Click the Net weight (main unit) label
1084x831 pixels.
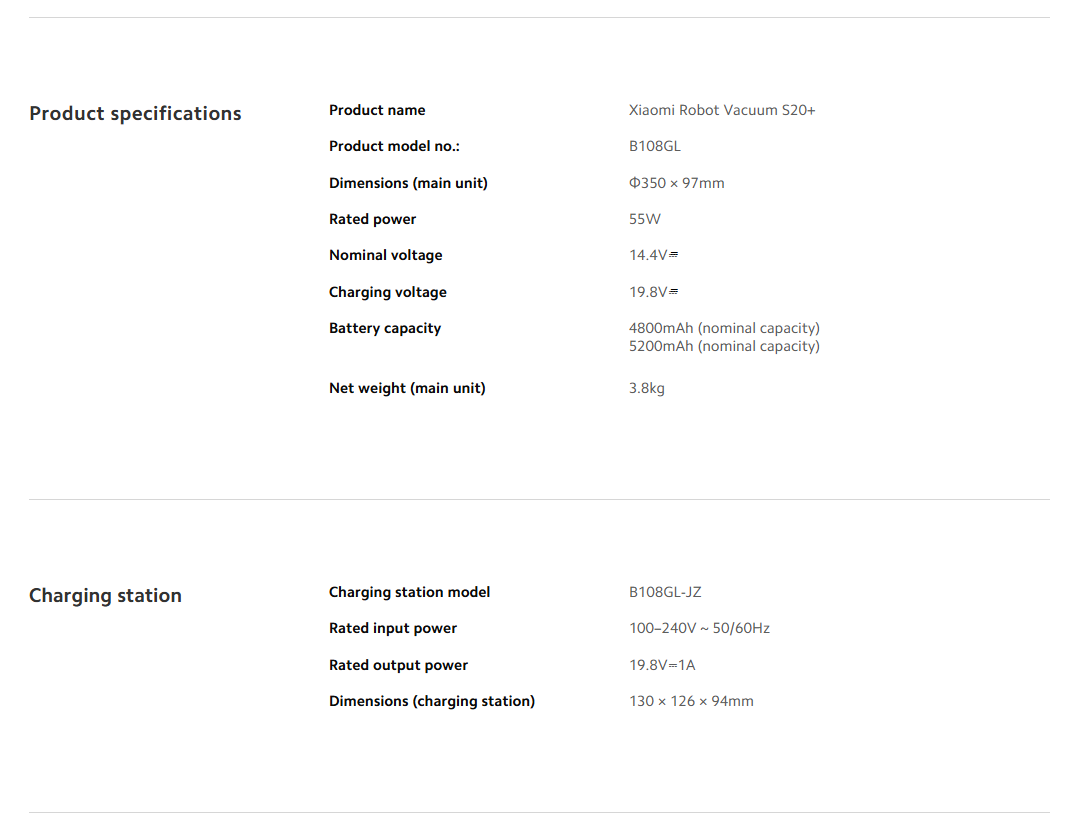click(406, 388)
